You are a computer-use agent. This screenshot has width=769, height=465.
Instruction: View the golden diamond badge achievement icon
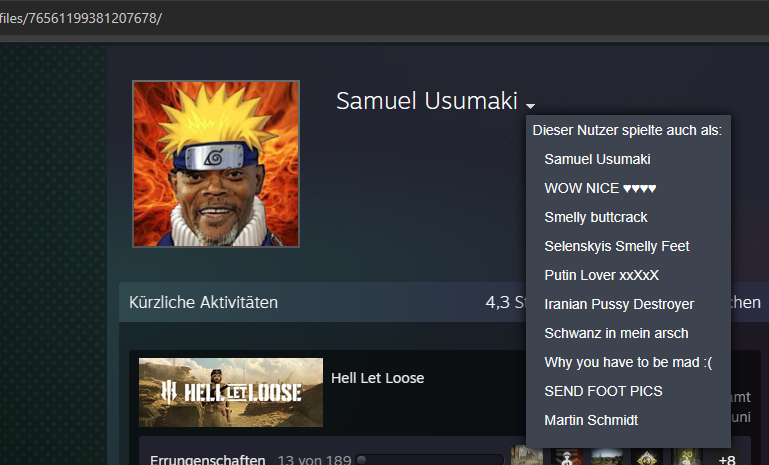(x=647, y=456)
